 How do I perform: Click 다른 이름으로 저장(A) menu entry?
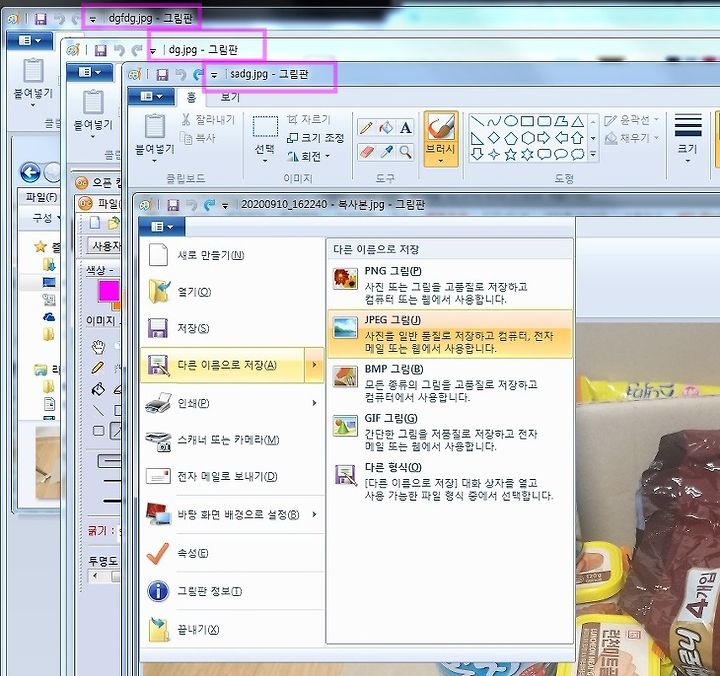coord(222,365)
